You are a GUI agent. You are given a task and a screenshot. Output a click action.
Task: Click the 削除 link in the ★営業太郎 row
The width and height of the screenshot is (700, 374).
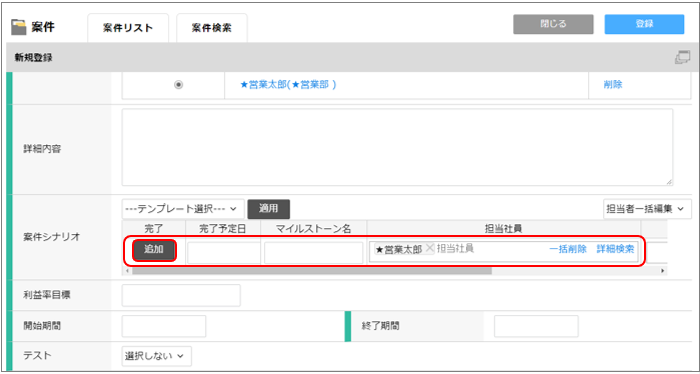click(x=613, y=85)
